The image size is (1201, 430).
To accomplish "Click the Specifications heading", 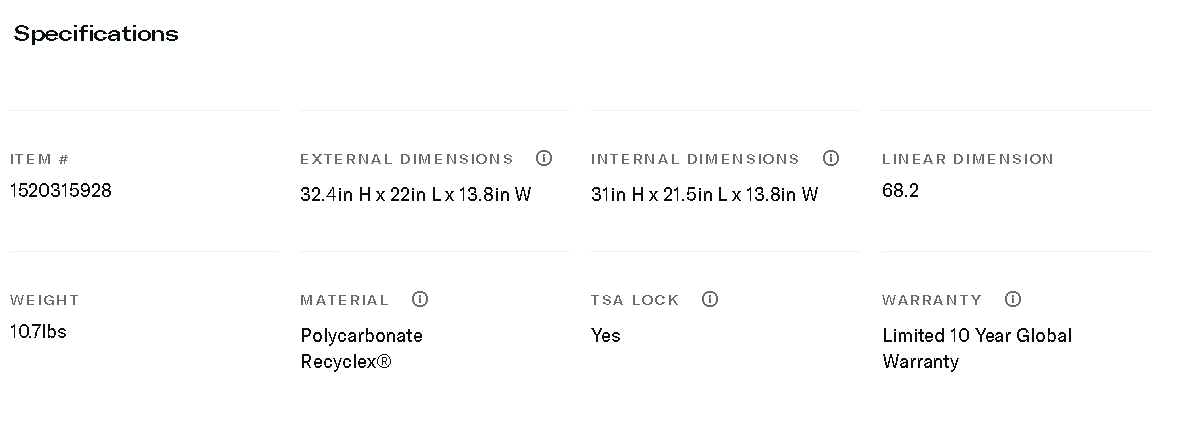I will pos(96,34).
